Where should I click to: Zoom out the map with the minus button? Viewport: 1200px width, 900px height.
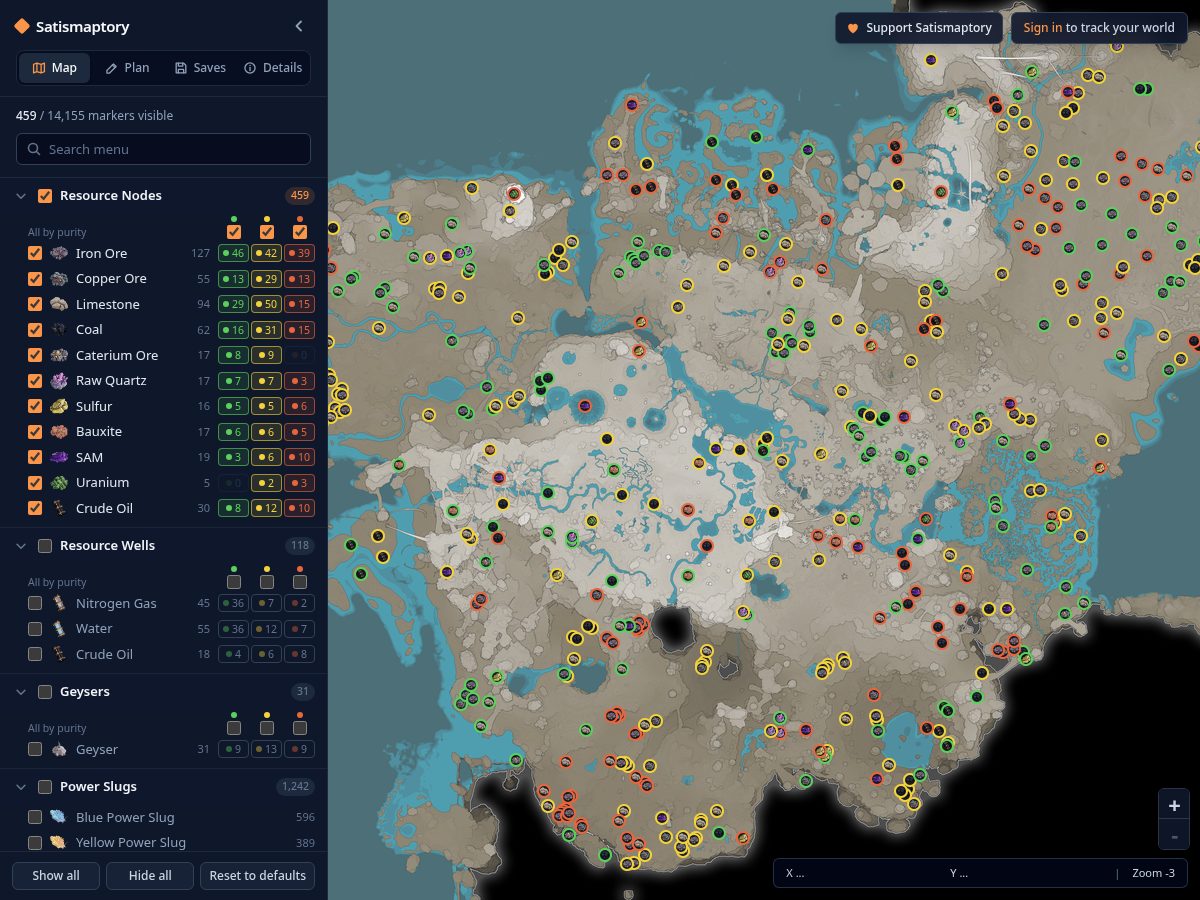(1174, 836)
